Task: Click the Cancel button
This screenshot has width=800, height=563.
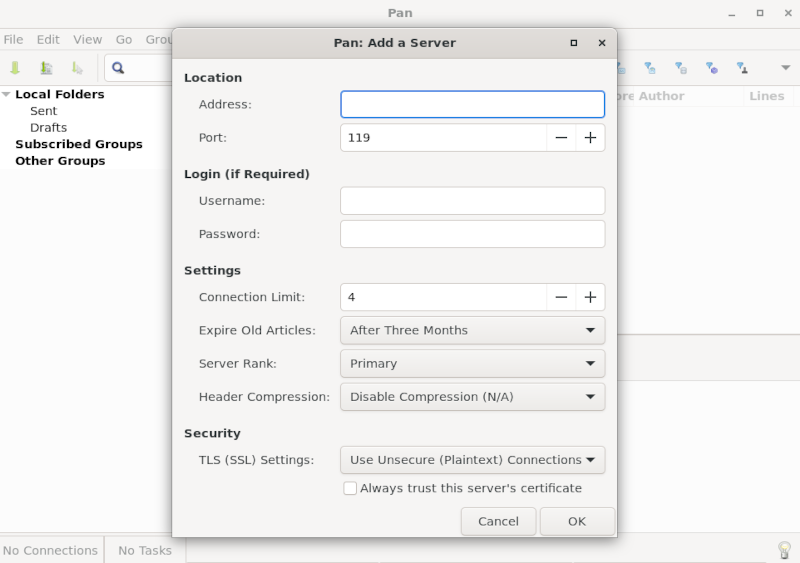Action: [498, 521]
